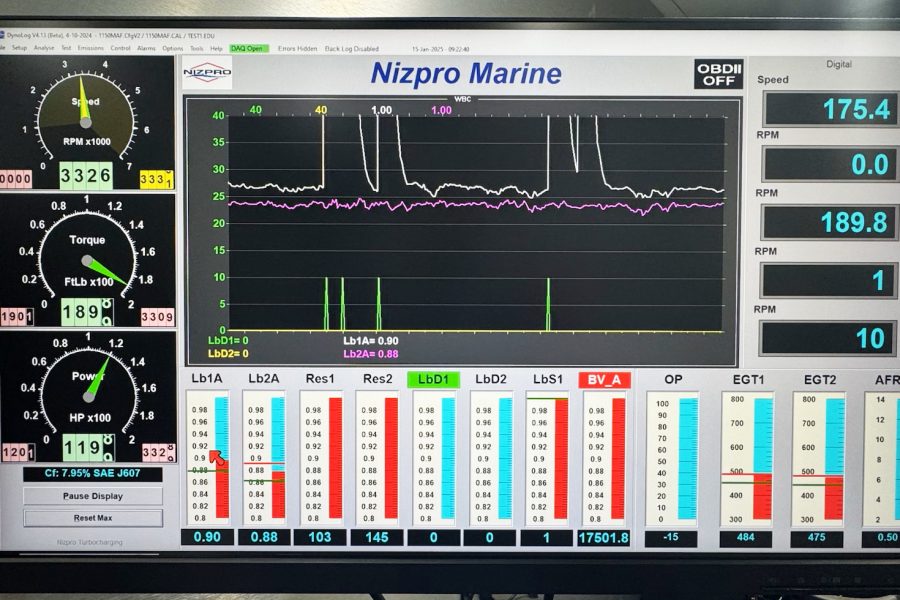The image size is (900, 600).
Task: Click the green LbD1 channel header
Action: point(433,380)
